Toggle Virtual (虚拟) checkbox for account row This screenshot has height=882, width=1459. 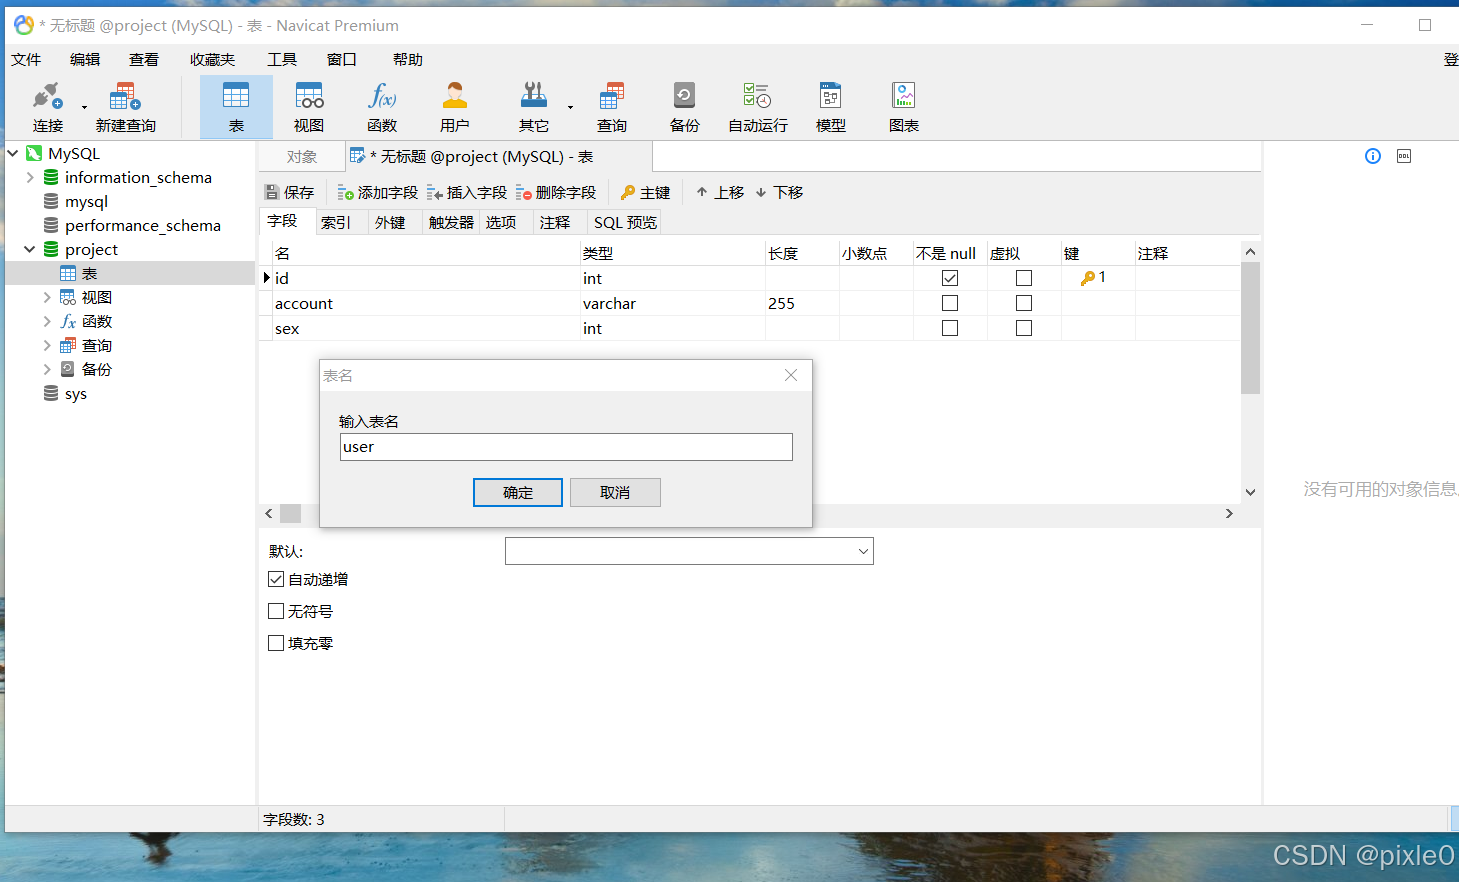pos(1024,303)
